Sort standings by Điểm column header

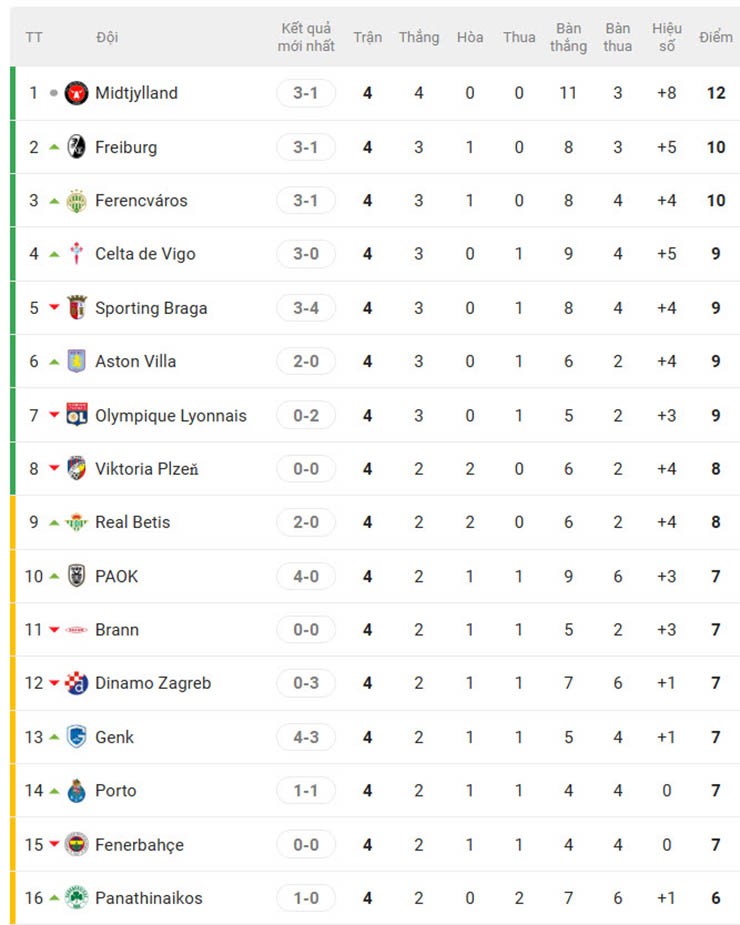click(x=716, y=37)
